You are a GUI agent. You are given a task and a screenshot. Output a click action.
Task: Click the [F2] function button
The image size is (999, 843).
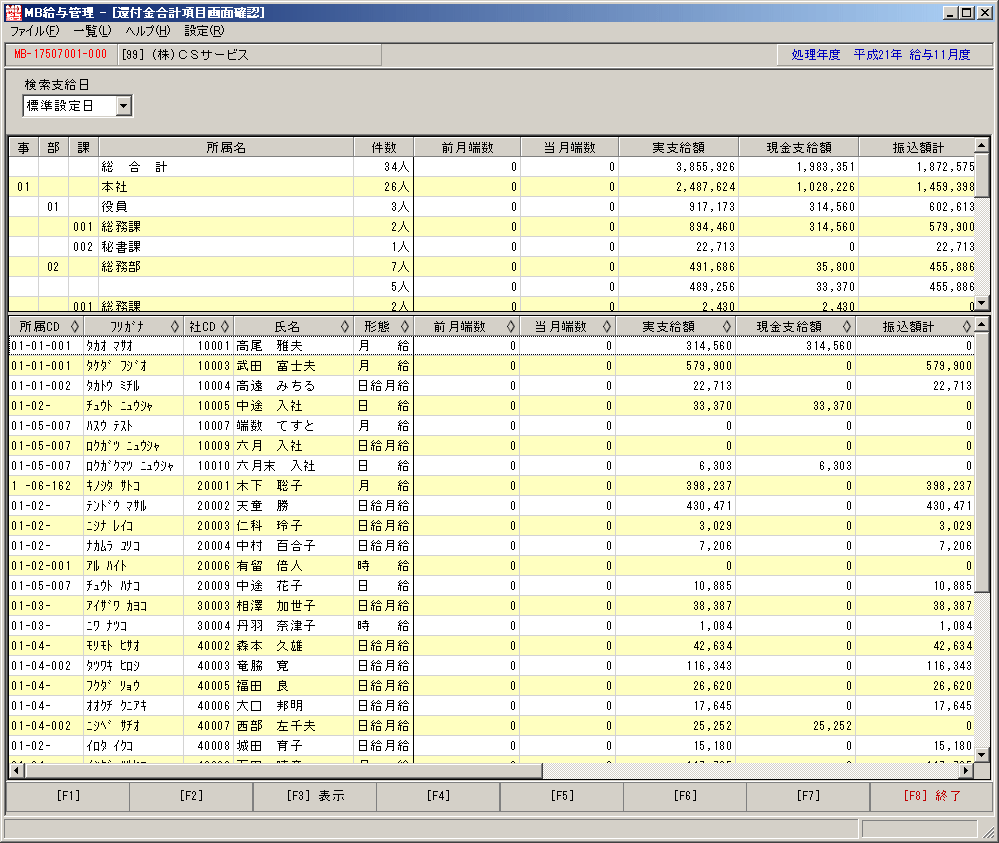point(191,796)
